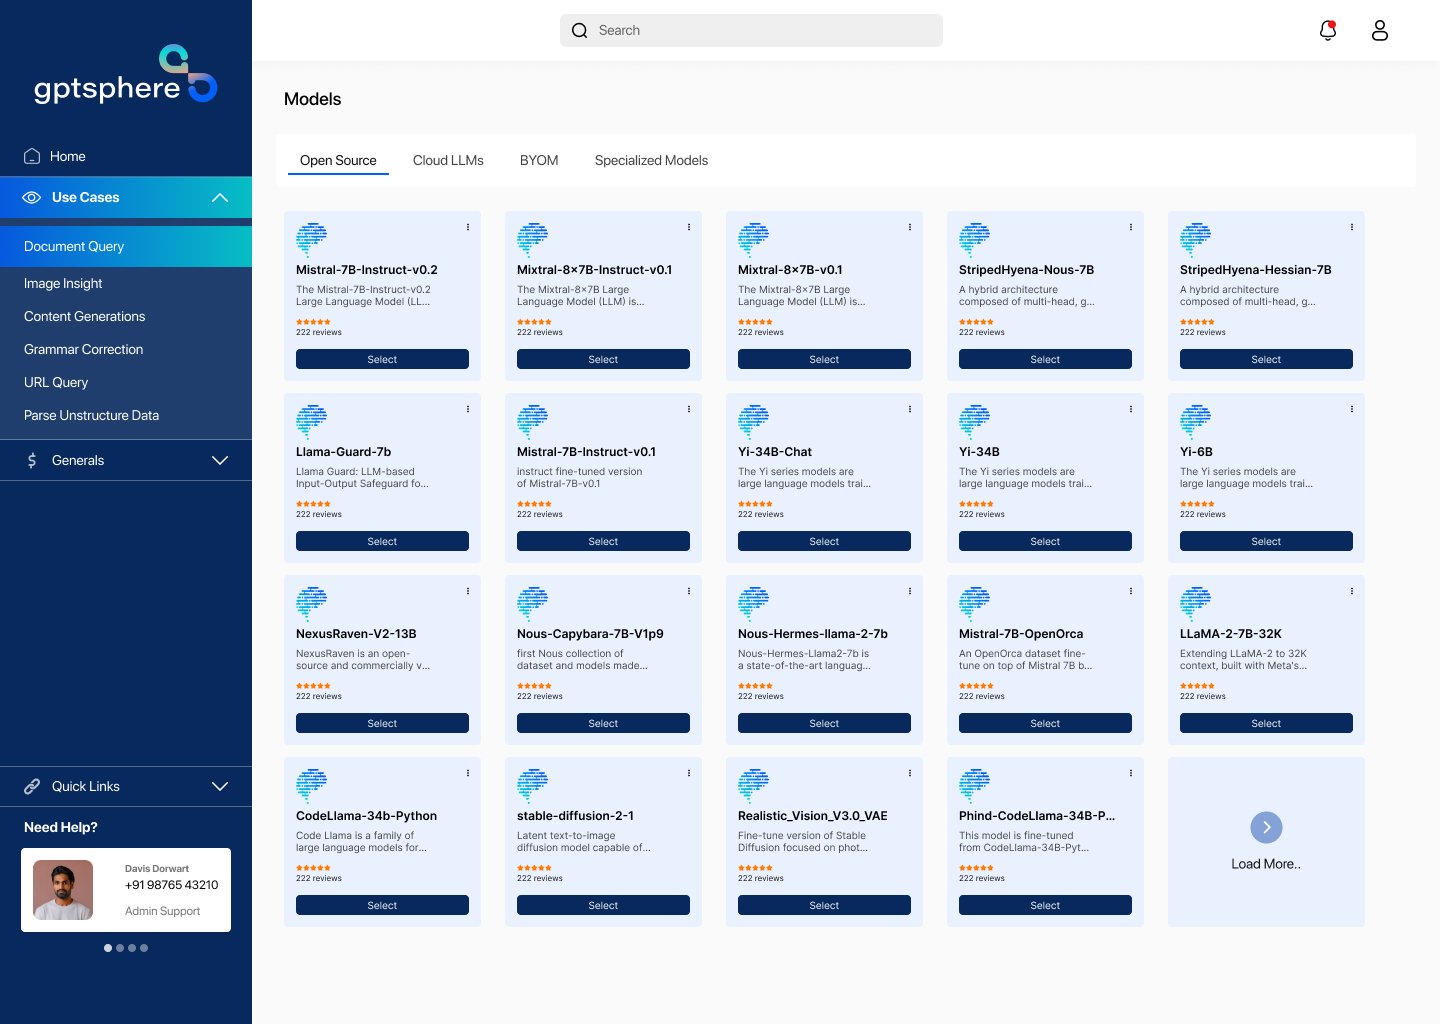
Task: Click the Quick Links chain icon
Action: tap(32, 786)
